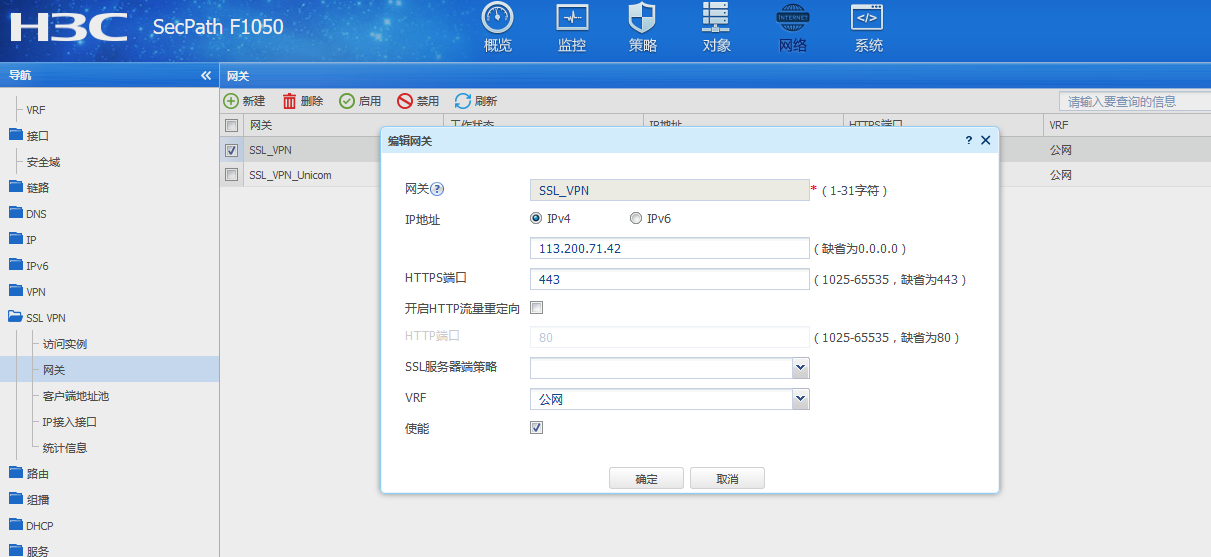Image resolution: width=1211 pixels, height=557 pixels.
Task: Open the 链路 folder in navigation
Action: [28, 187]
